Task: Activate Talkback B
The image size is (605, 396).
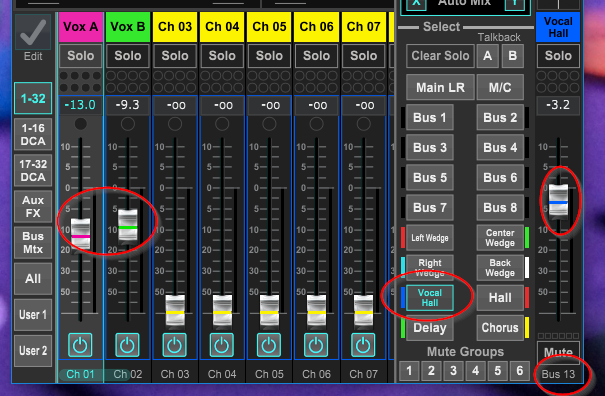Action: pyautogui.click(x=512, y=56)
